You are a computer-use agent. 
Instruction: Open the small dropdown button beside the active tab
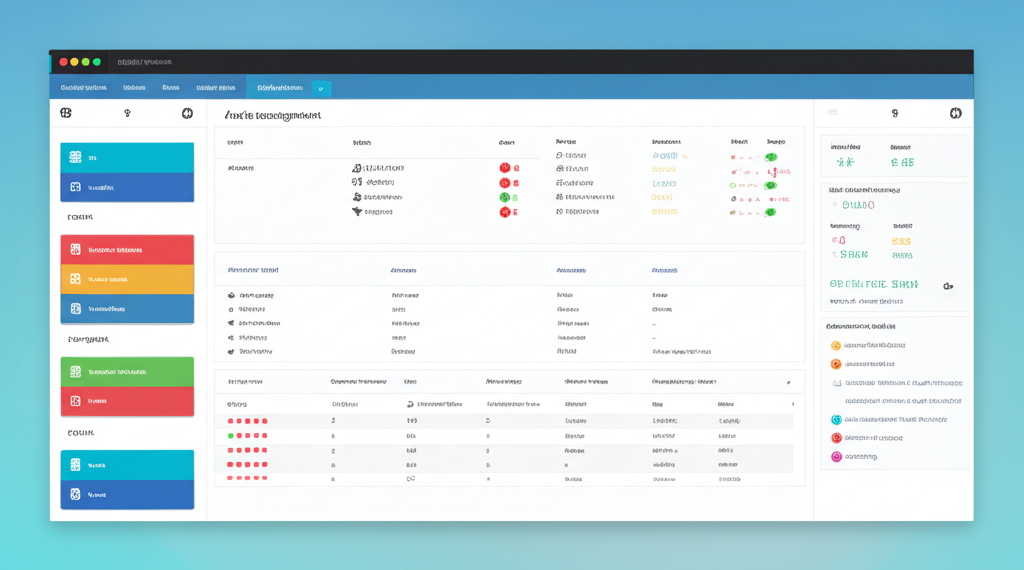click(x=321, y=88)
